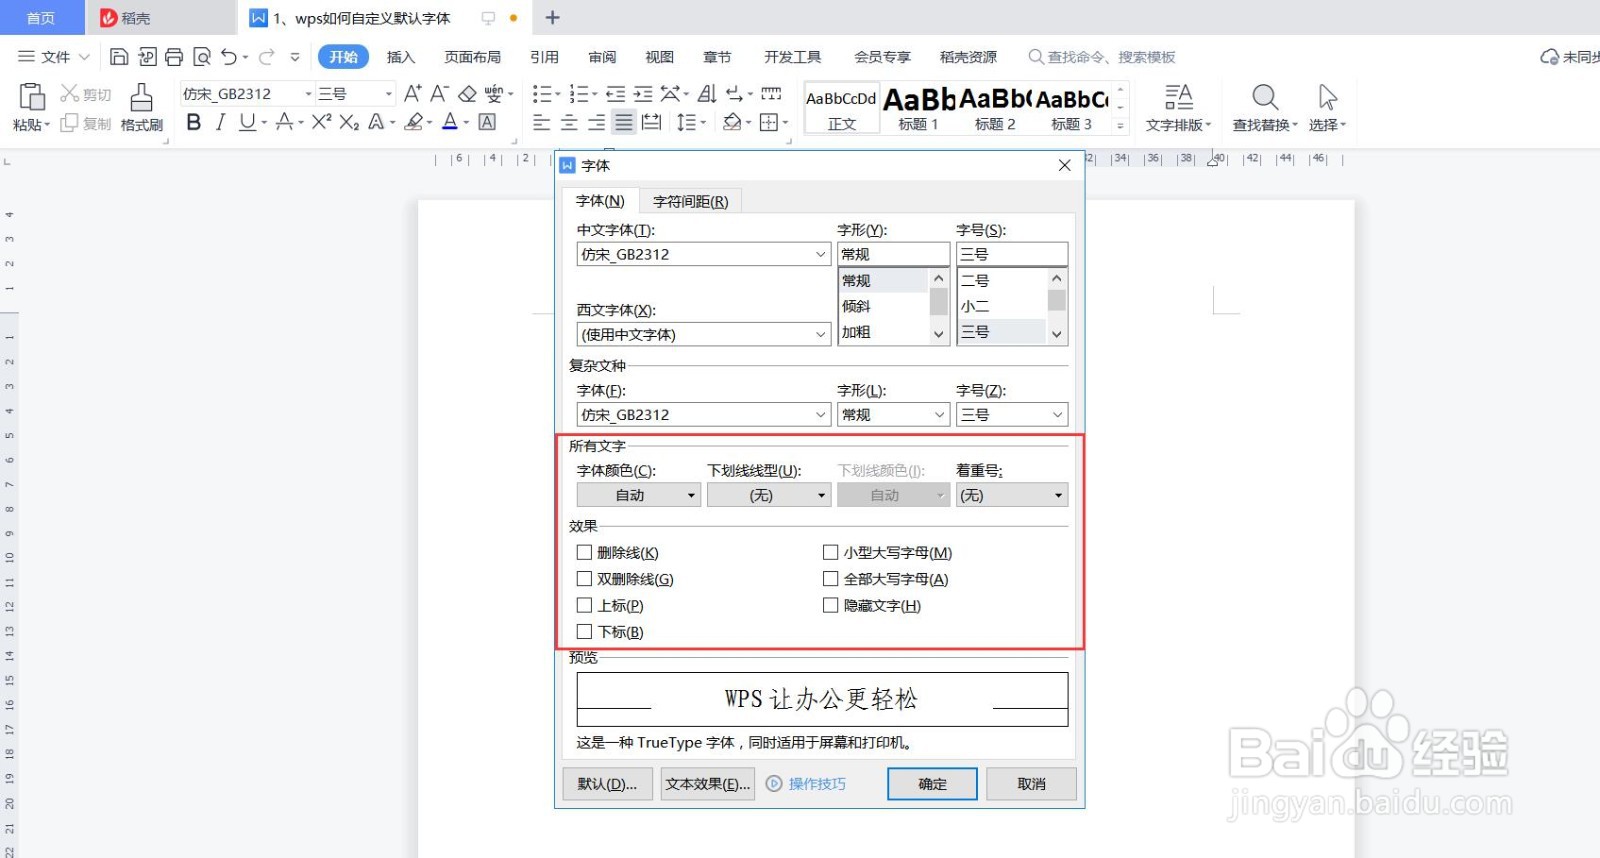This screenshot has height=858, width=1600.
Task: Open the 西文字体 dropdown (使用中文字体)
Action: (x=703, y=334)
